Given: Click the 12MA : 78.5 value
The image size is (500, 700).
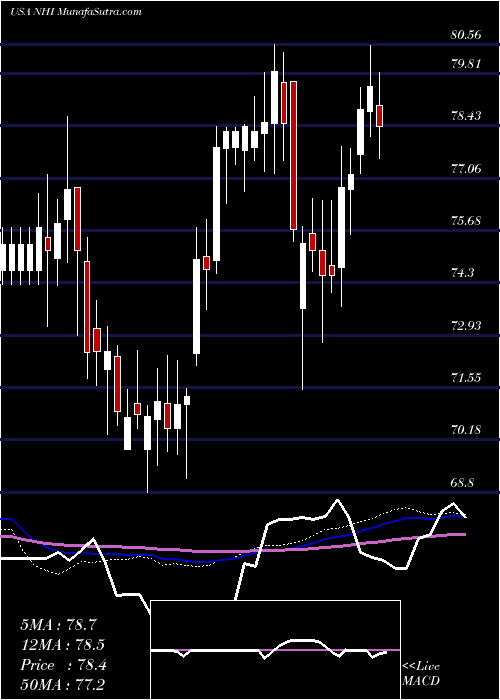Looking at the screenshot, I should 64,645.
